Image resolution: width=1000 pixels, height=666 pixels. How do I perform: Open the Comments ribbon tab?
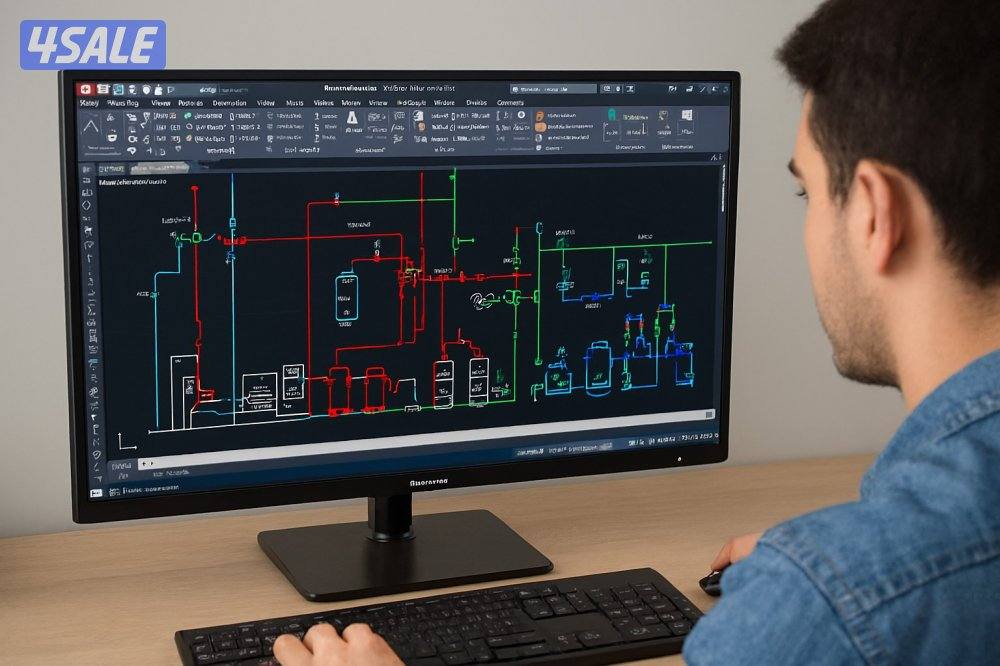click(x=510, y=103)
